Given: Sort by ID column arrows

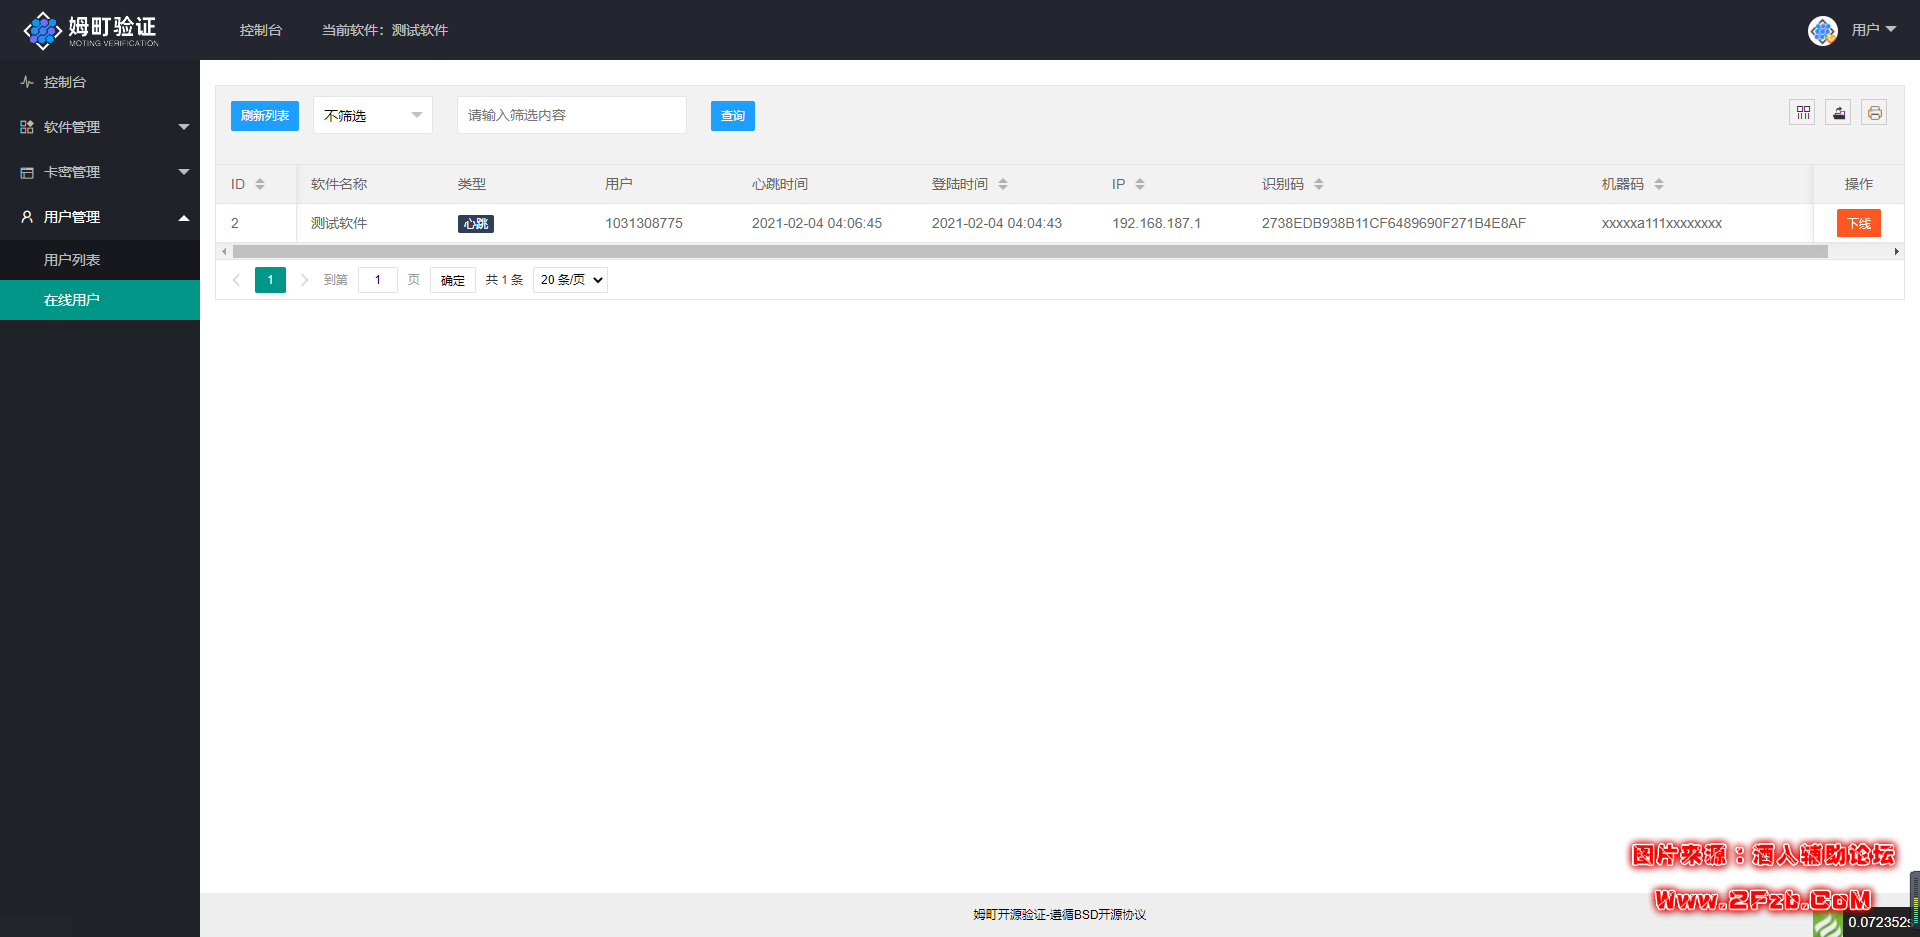Looking at the screenshot, I should tap(260, 184).
